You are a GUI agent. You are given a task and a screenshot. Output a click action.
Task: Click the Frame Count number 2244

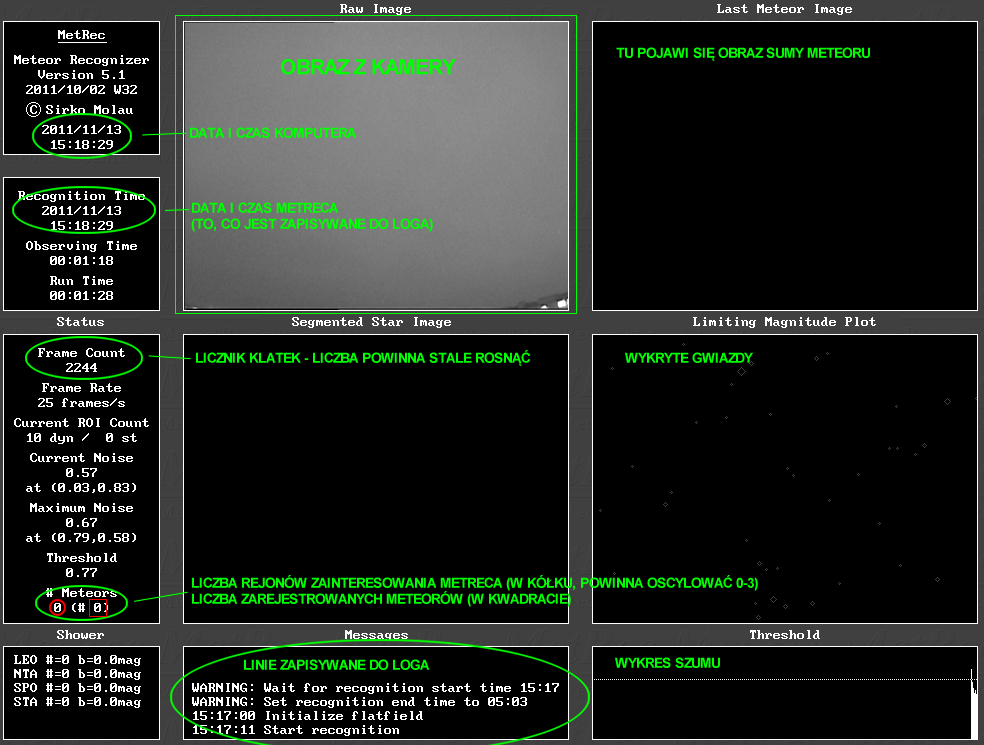[81, 368]
